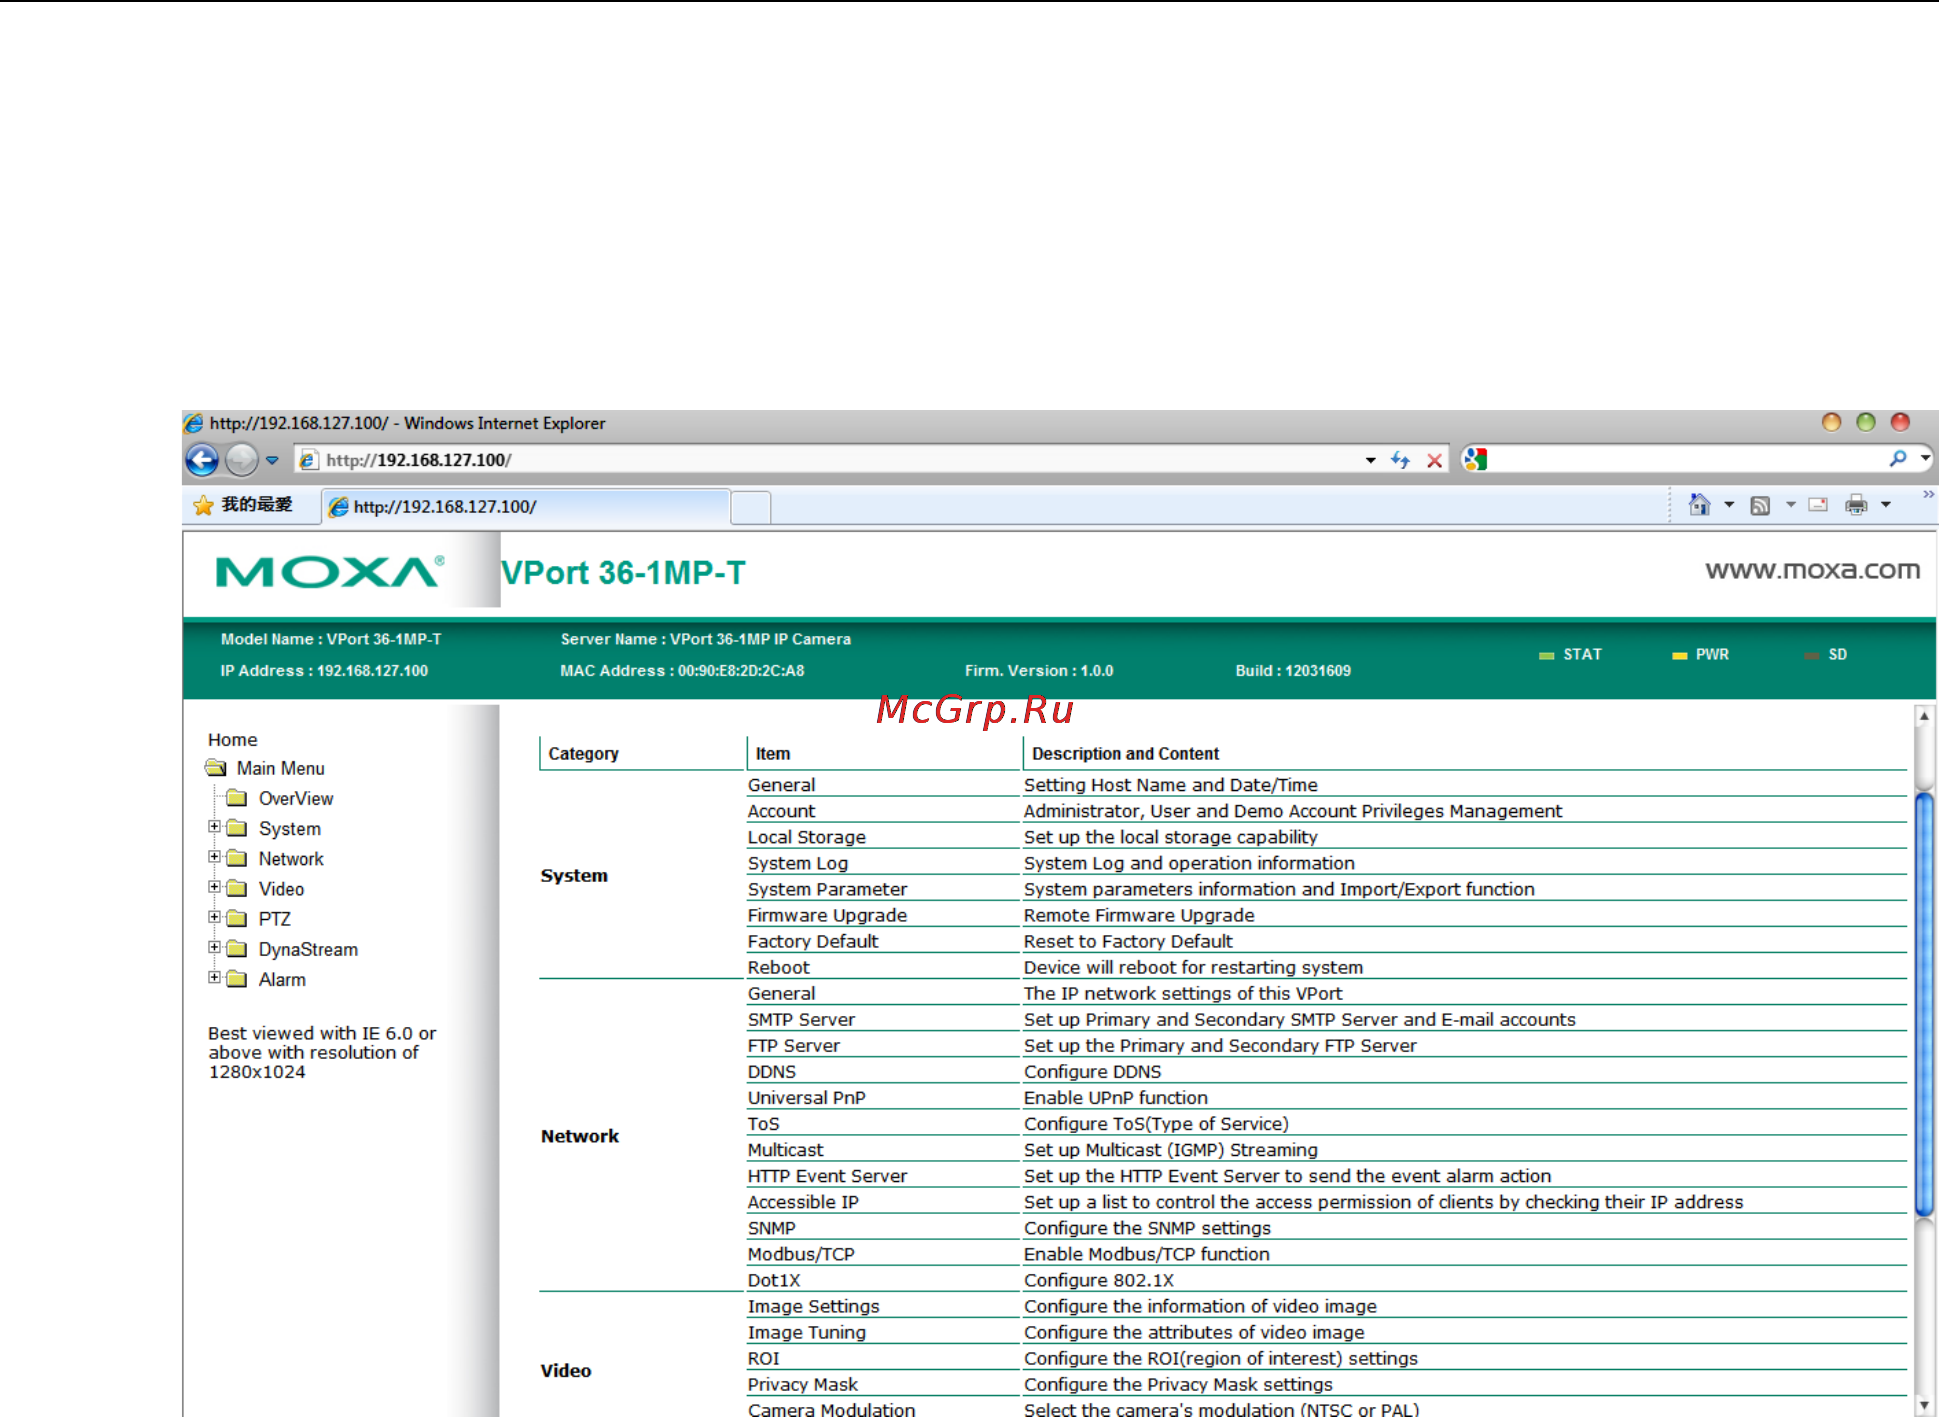The height and width of the screenshot is (1417, 1939).
Task: Expand the DynaStream folder node
Action: [214, 946]
